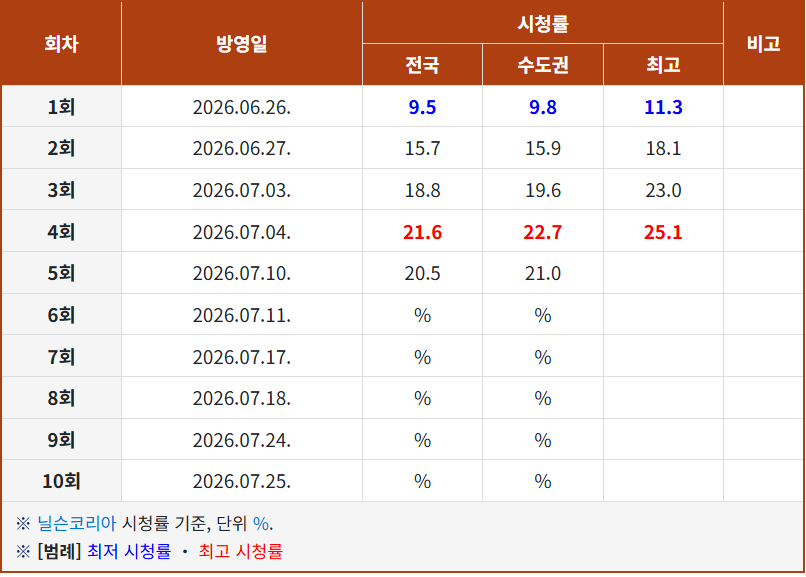
Task: Click the 시청률 header cell
Action: [543, 23]
